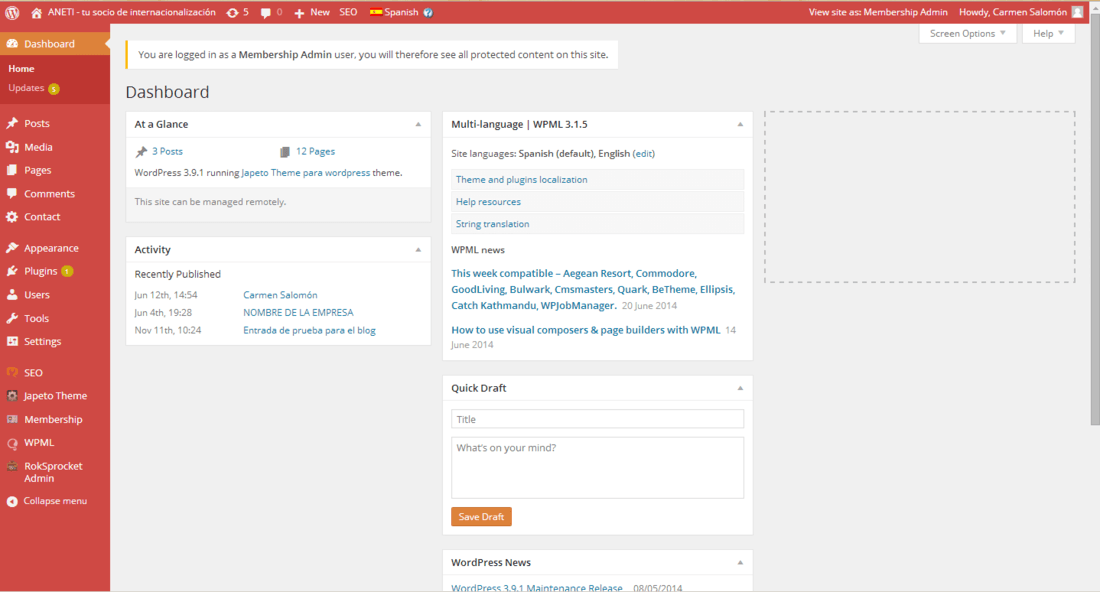The height and width of the screenshot is (592, 1100).
Task: Open the Membership menu label
Action: coord(53,419)
